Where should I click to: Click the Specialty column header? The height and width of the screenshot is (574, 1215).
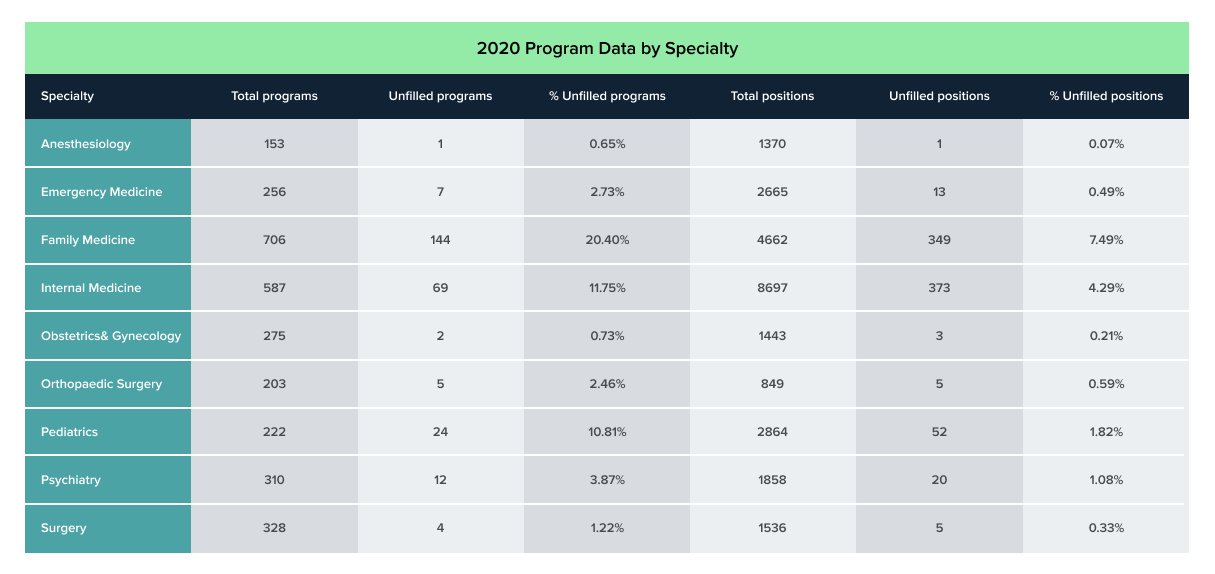(x=67, y=96)
